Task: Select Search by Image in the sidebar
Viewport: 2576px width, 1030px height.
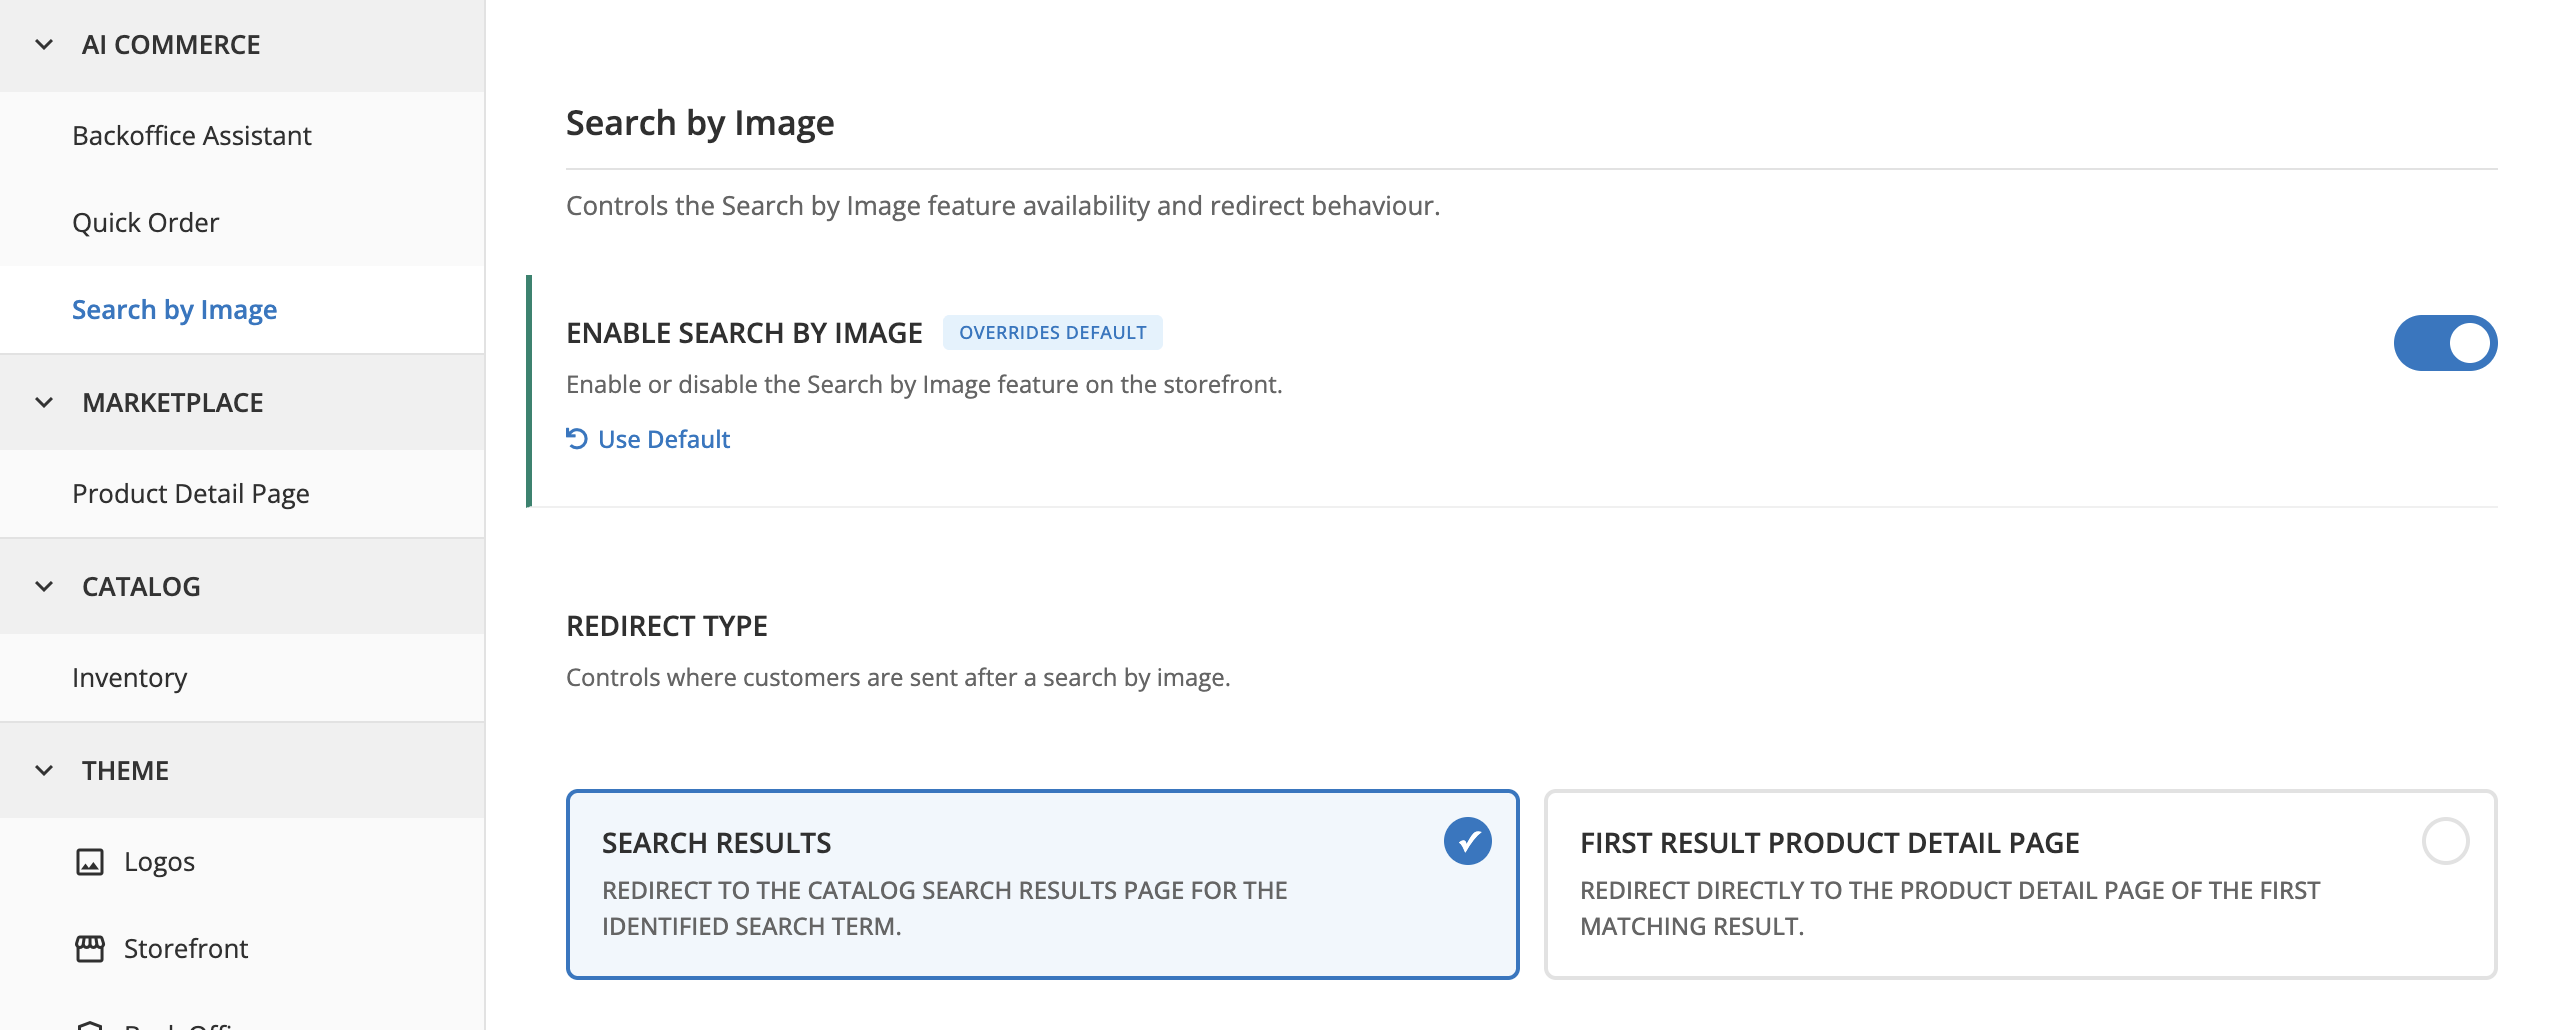Action: click(174, 309)
